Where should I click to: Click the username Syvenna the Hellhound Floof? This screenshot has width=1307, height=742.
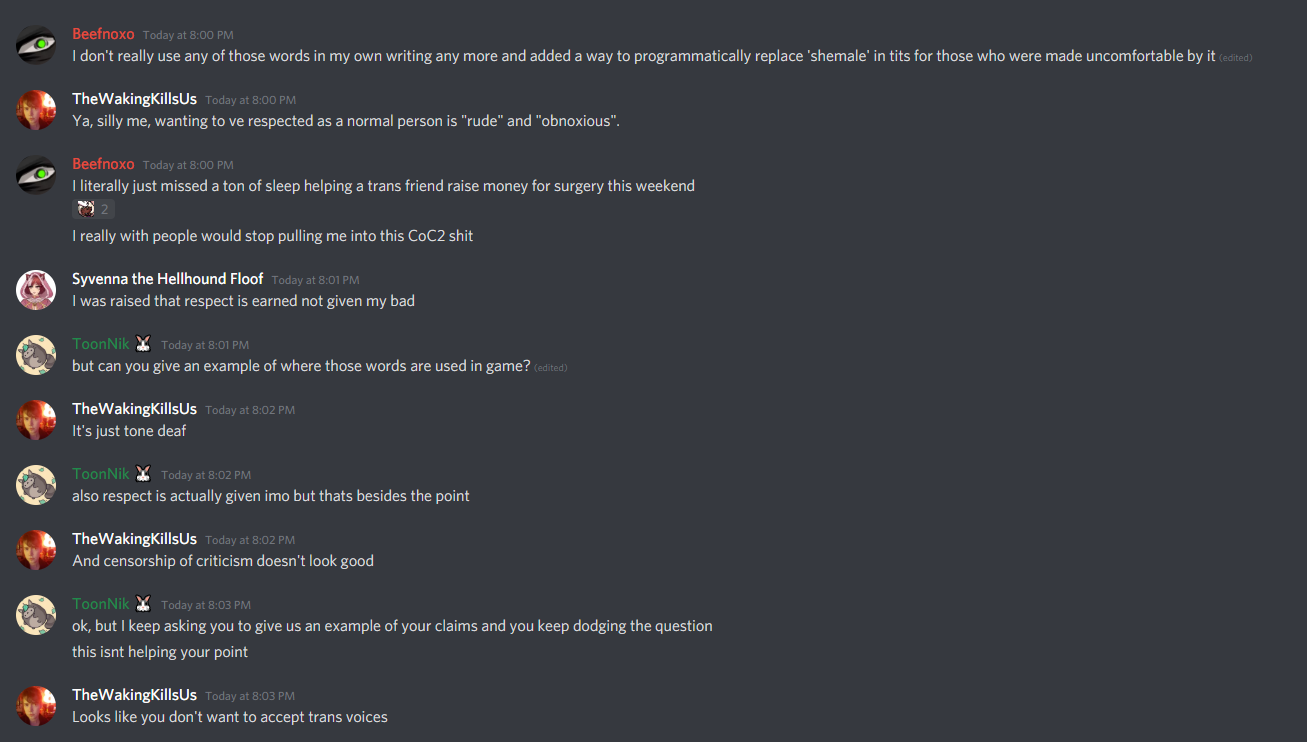[x=167, y=279]
